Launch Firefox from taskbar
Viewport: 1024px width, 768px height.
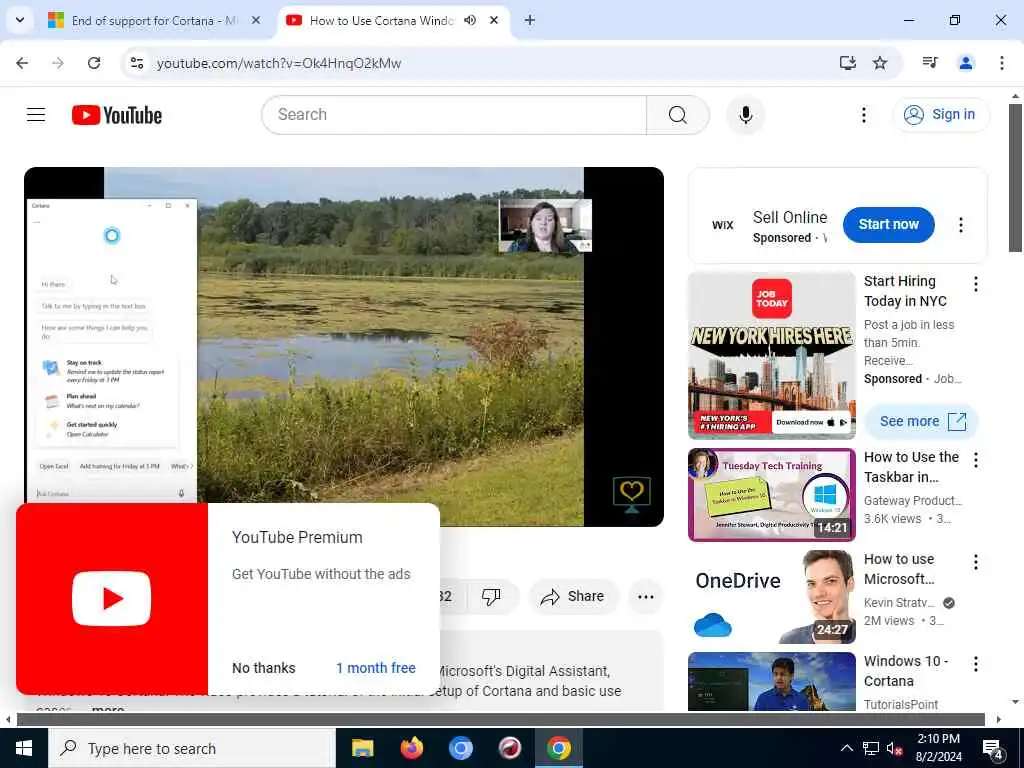tap(411, 748)
